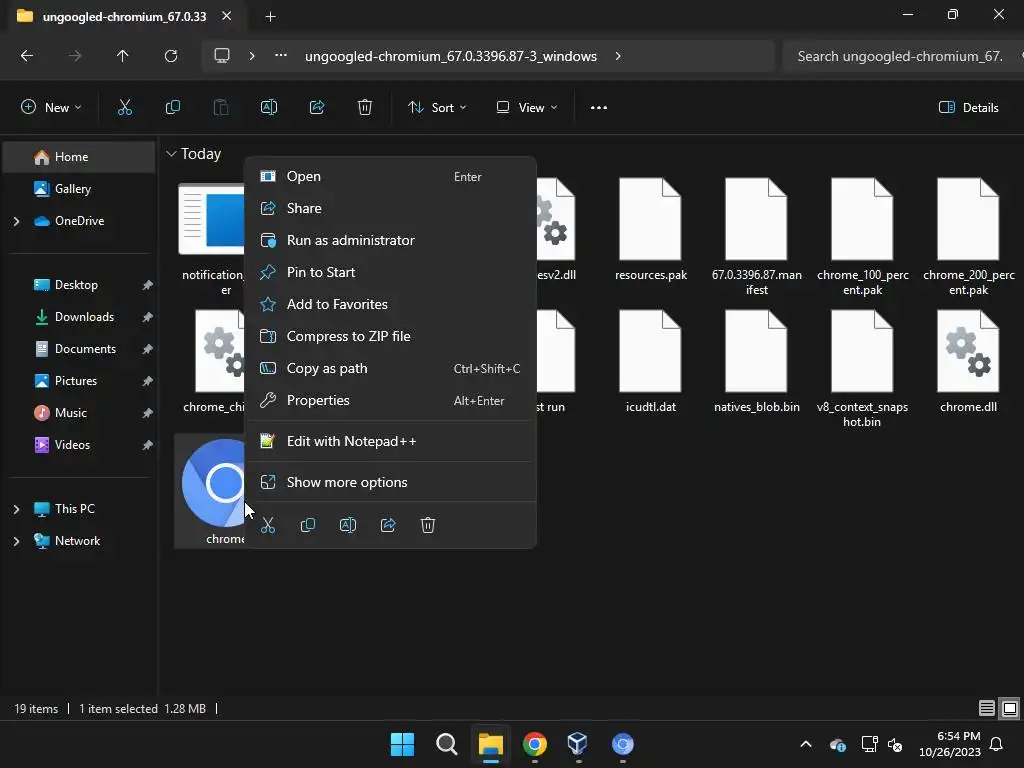
Task: Open Desktop in quick access
Action: [x=79, y=285]
